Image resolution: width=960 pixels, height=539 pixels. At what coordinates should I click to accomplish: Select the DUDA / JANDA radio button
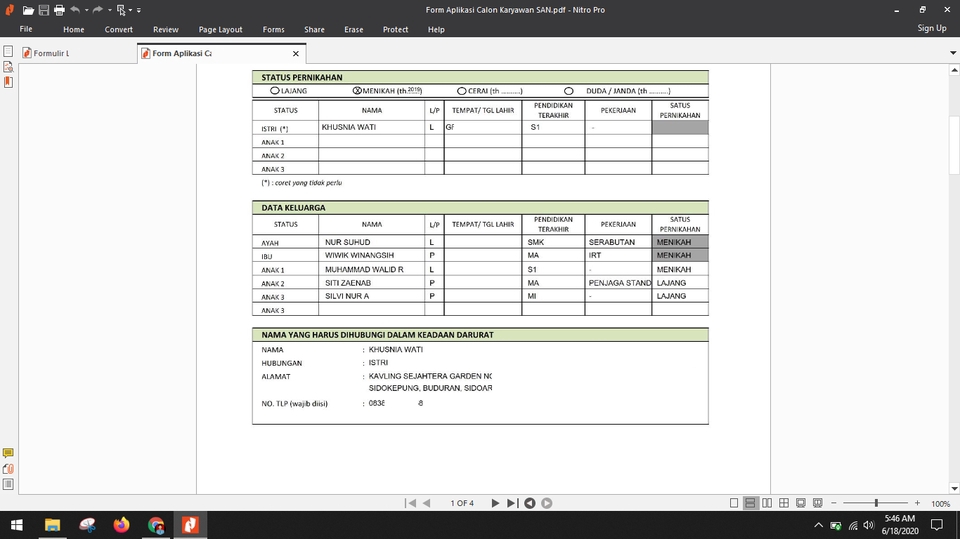(569, 91)
